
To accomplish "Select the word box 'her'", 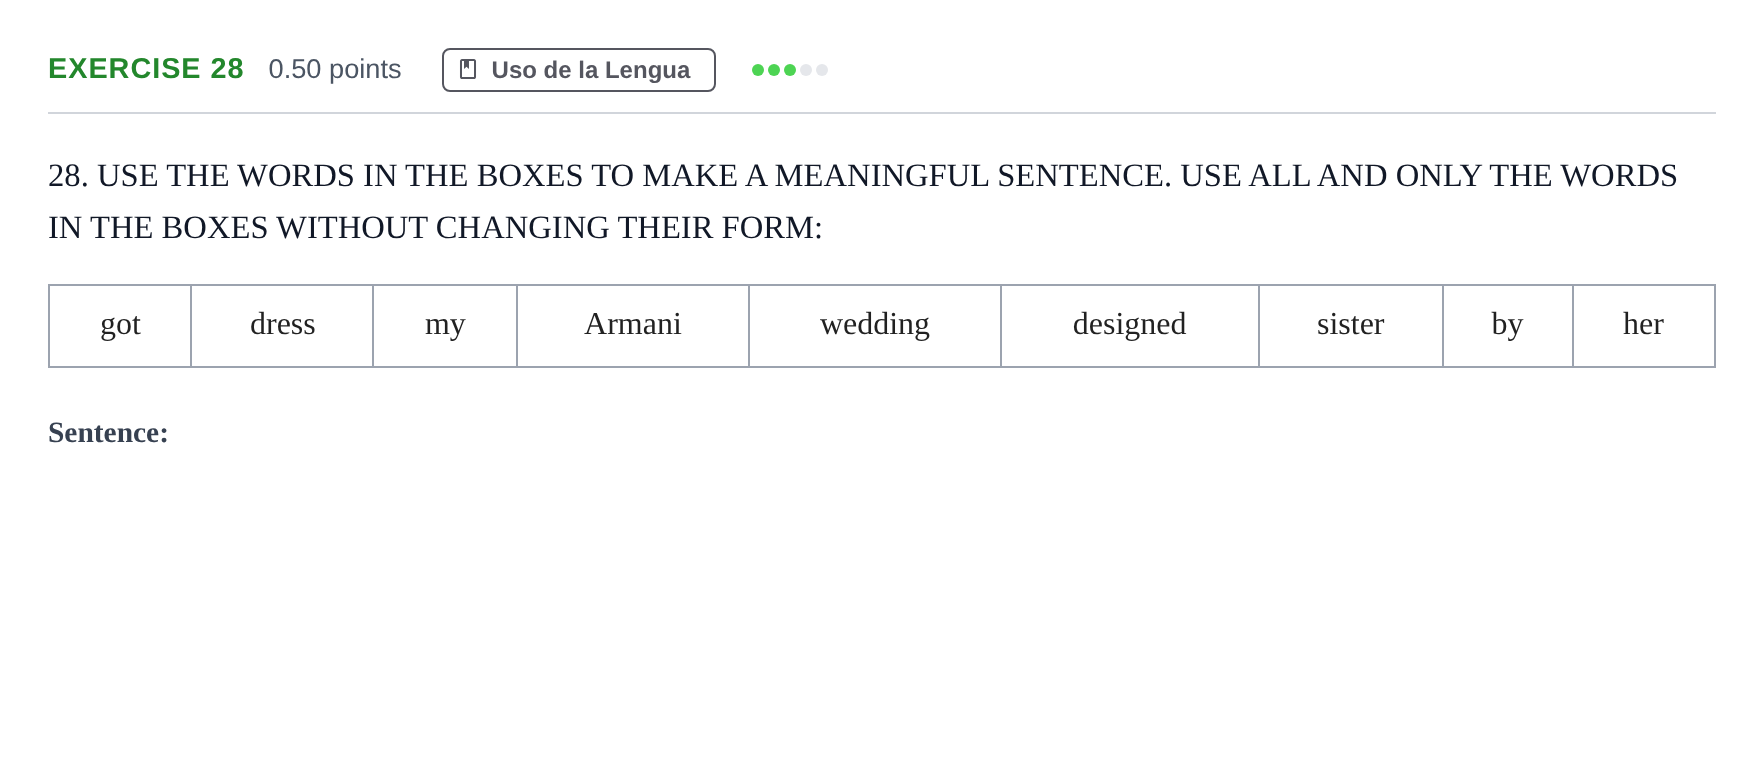I will (x=1644, y=326).
